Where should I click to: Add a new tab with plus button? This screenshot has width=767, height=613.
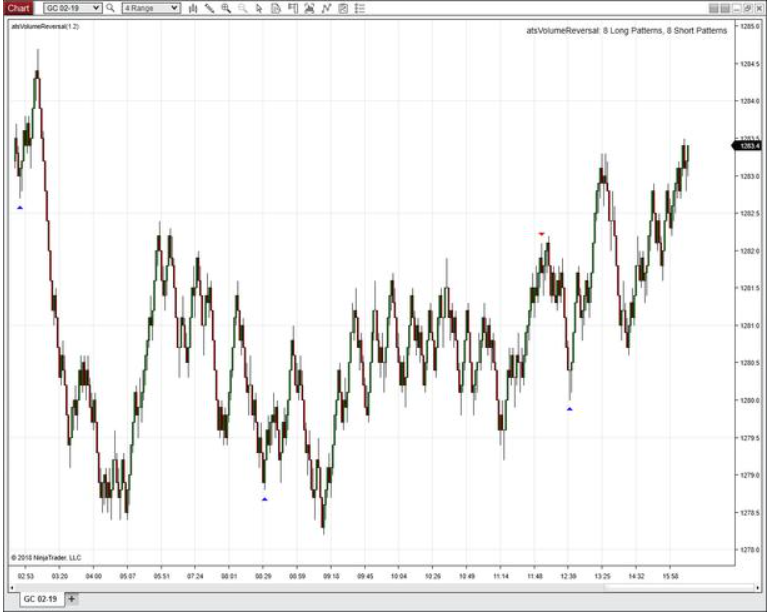click(71, 598)
